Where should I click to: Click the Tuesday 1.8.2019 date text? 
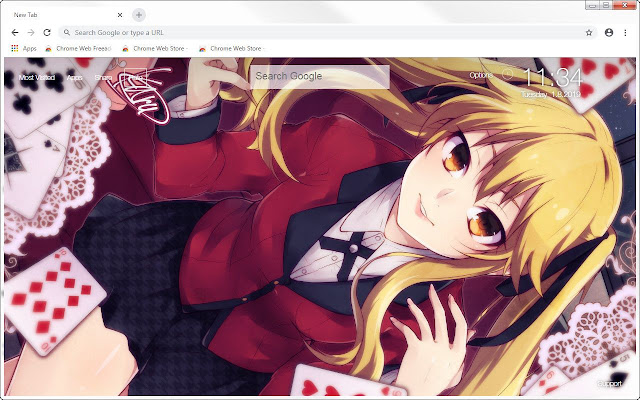click(x=551, y=94)
